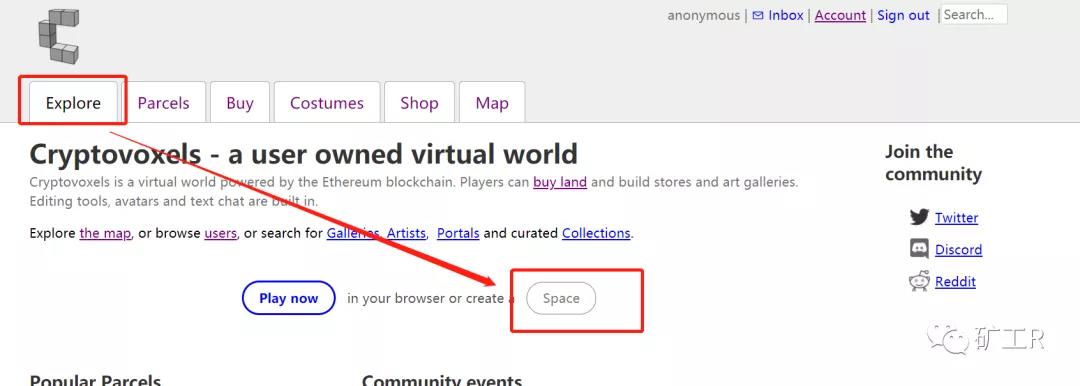Click the Join the community heading
Screen dimensions: 1080x386
coord(933,163)
